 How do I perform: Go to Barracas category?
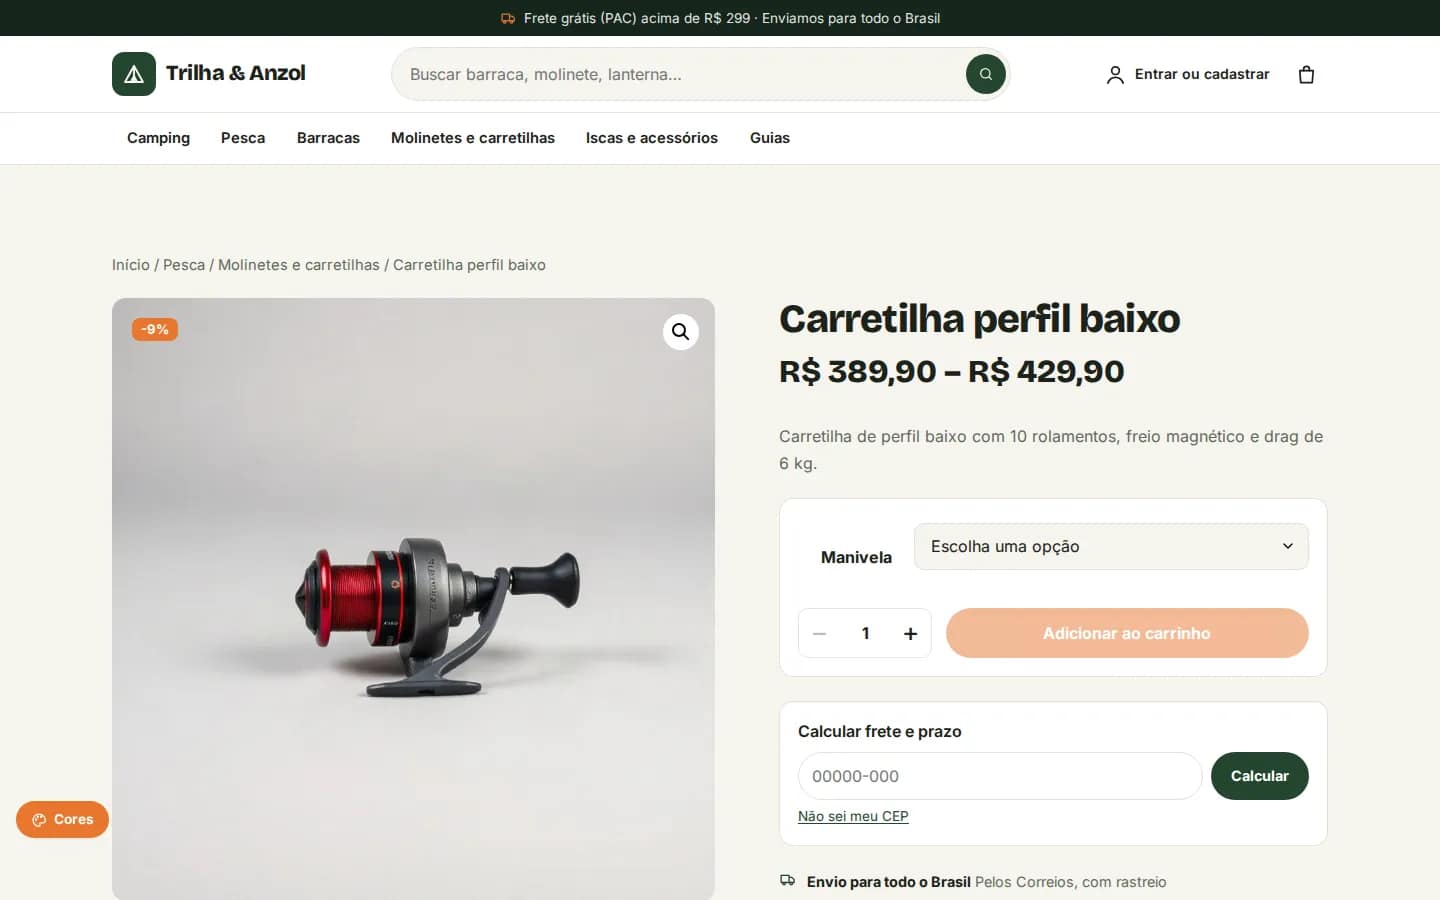(328, 138)
